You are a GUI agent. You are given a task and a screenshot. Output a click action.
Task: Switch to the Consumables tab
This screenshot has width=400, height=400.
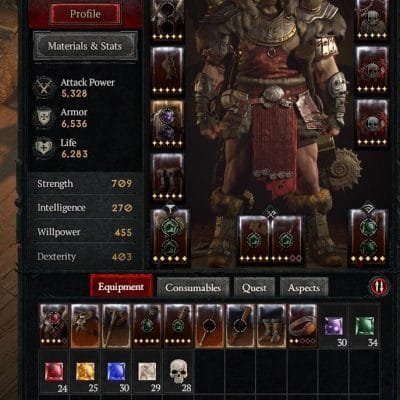(193, 287)
